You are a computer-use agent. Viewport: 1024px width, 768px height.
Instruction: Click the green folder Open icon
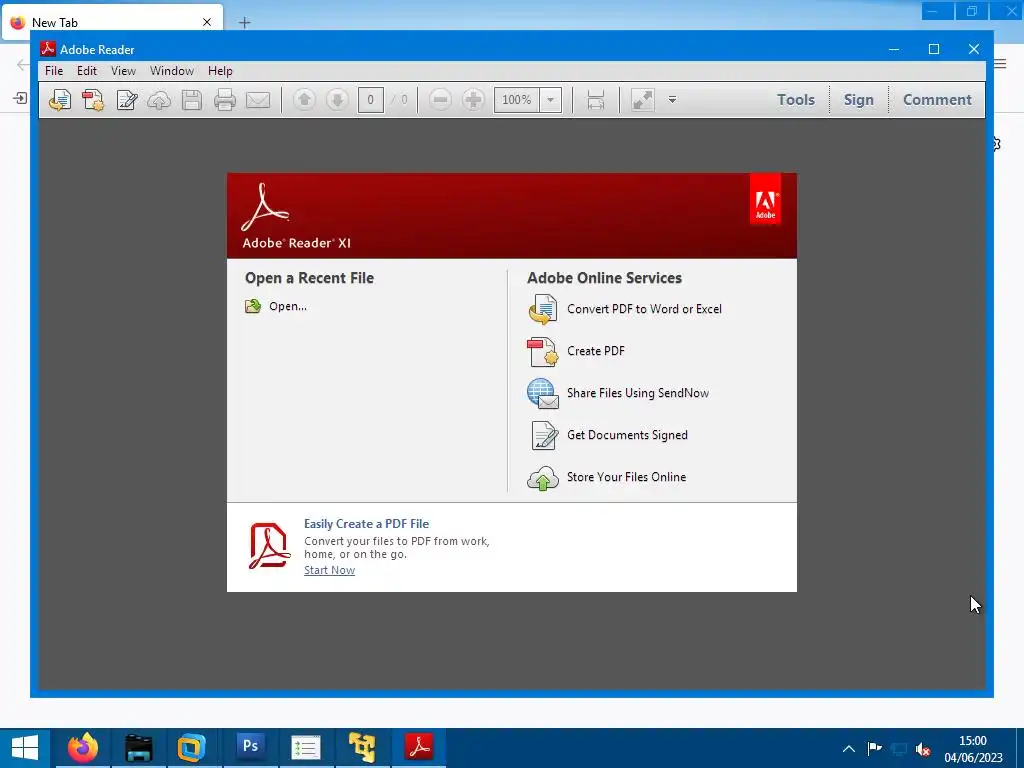pyautogui.click(x=253, y=306)
